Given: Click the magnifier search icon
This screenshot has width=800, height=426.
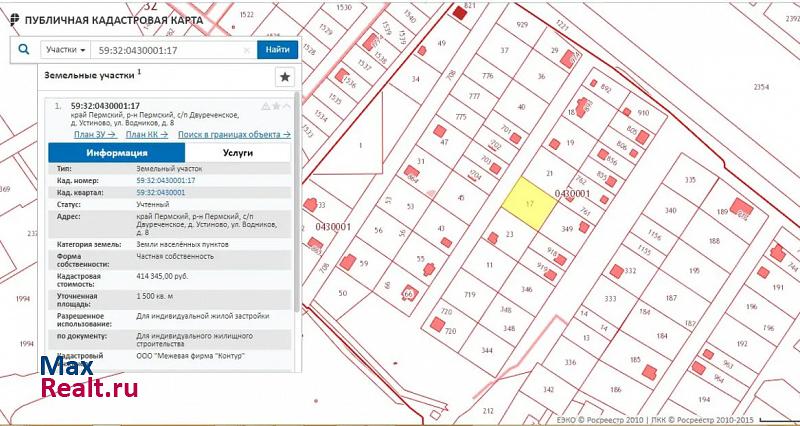Looking at the screenshot, I should (24, 49).
